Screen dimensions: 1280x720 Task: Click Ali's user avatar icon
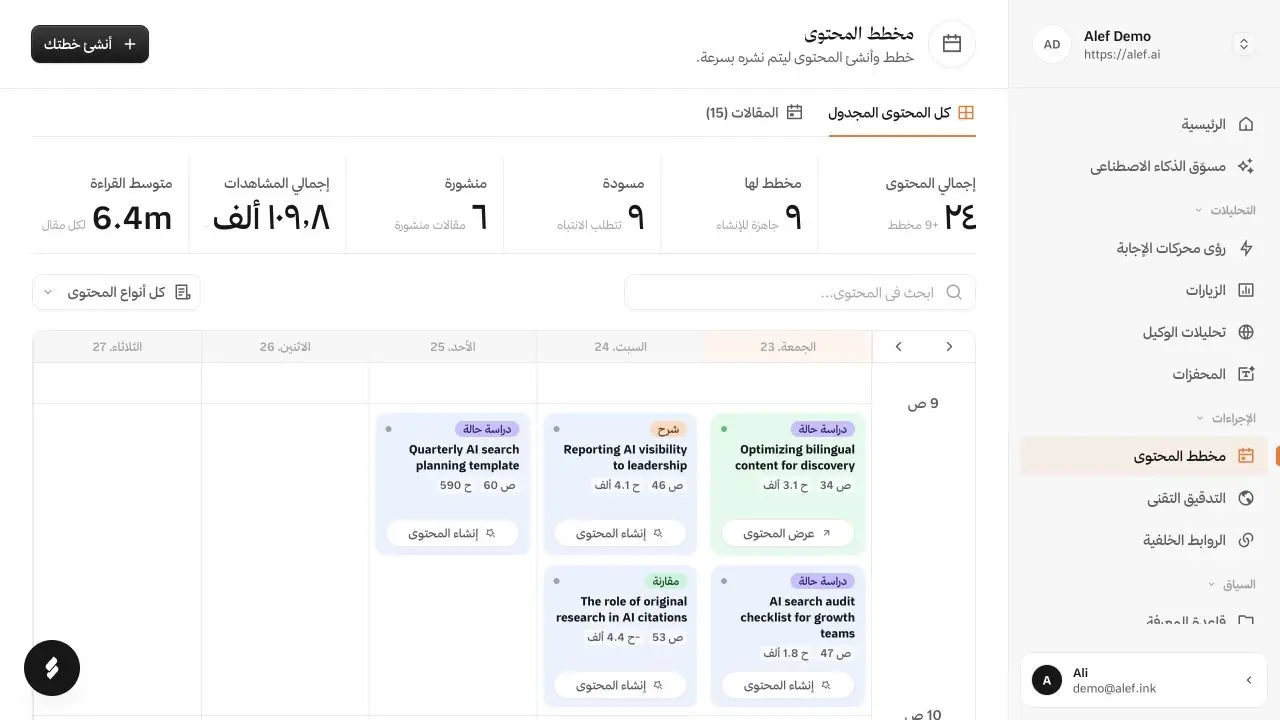(x=1047, y=680)
